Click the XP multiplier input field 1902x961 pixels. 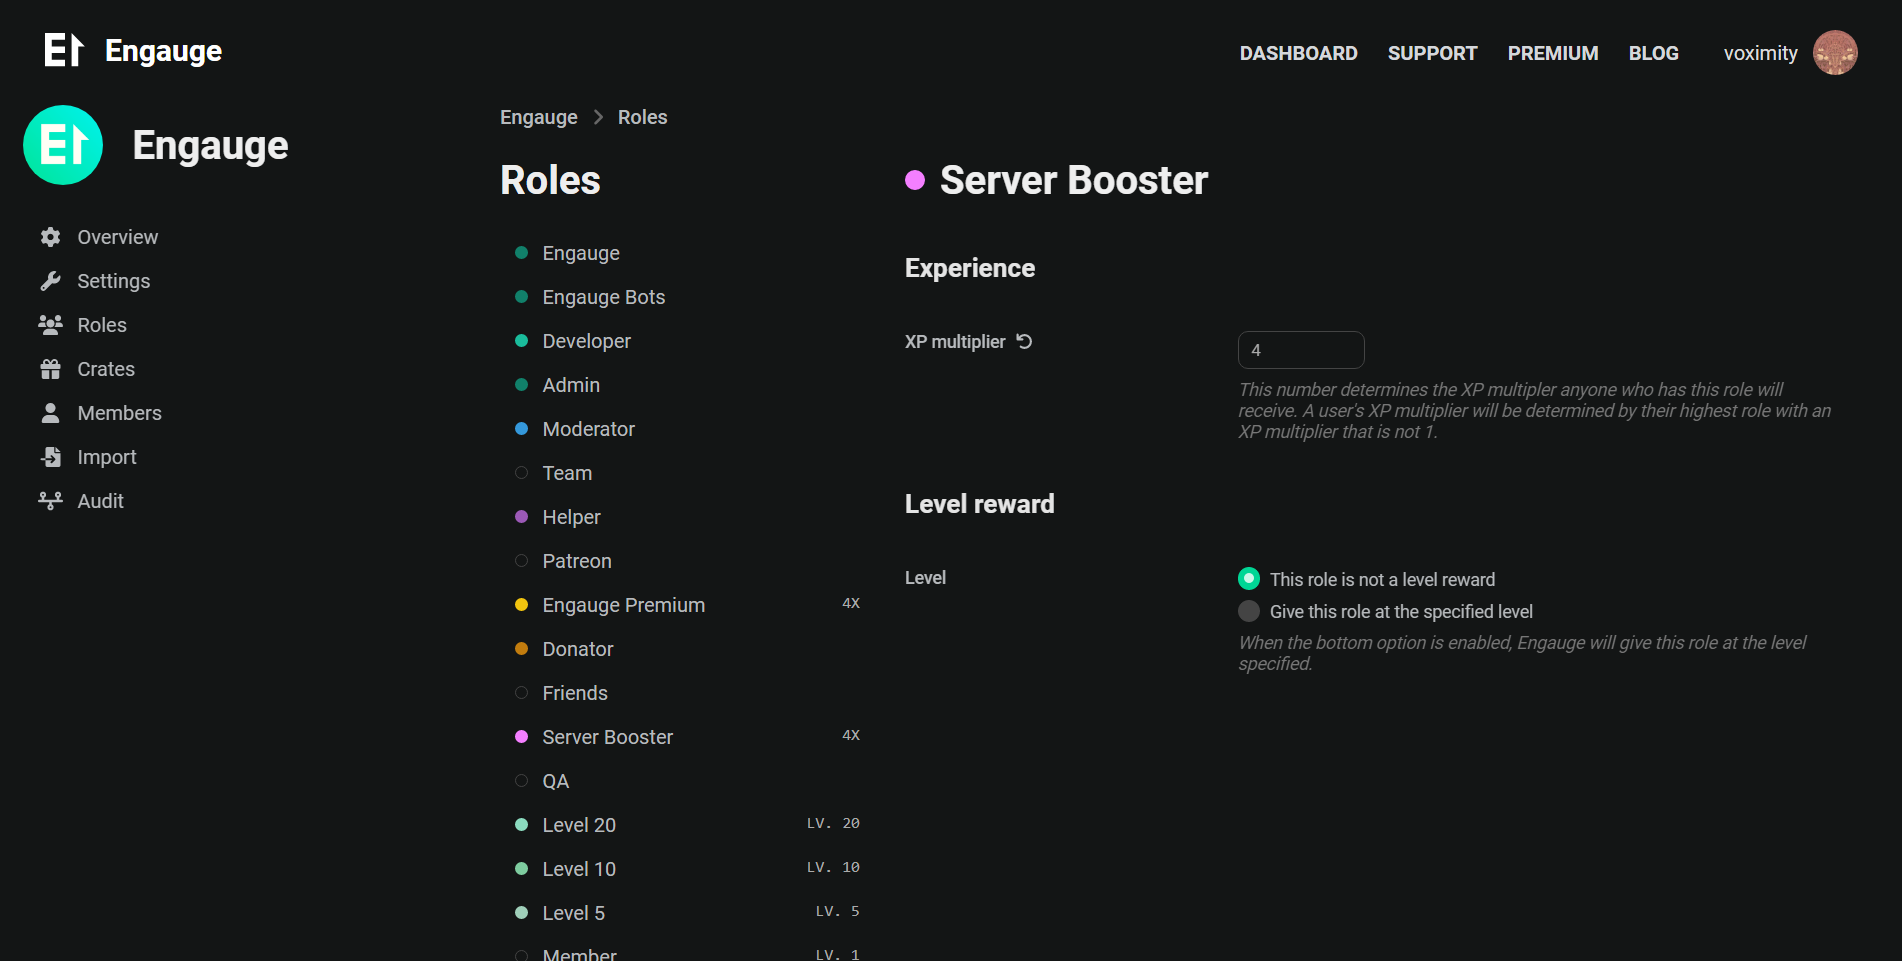point(1301,350)
